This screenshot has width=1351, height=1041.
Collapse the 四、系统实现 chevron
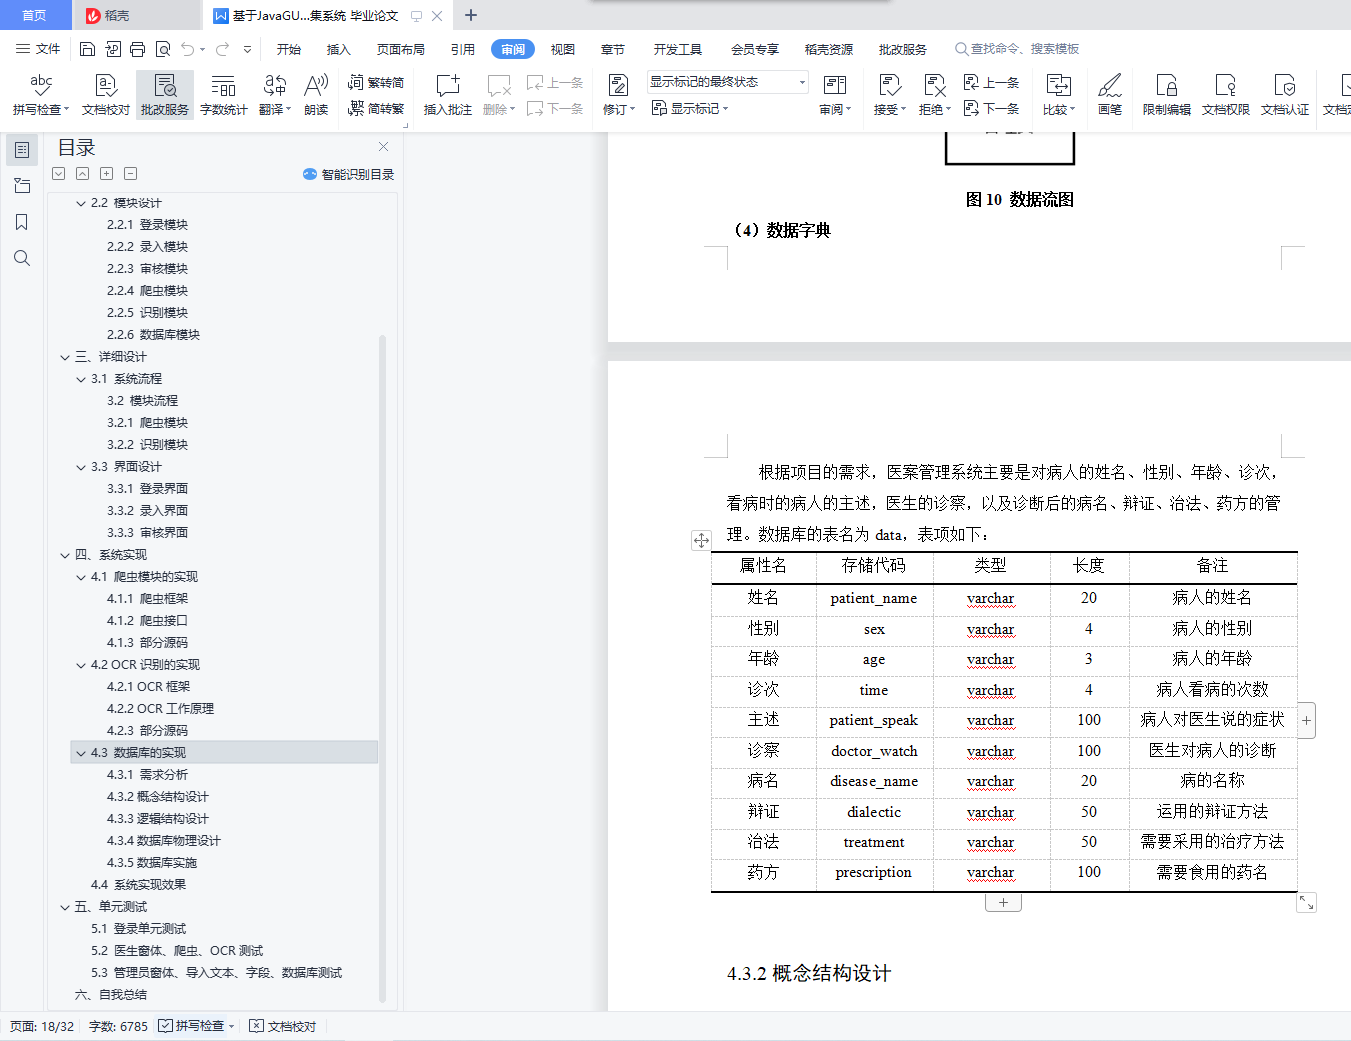[x=65, y=555]
